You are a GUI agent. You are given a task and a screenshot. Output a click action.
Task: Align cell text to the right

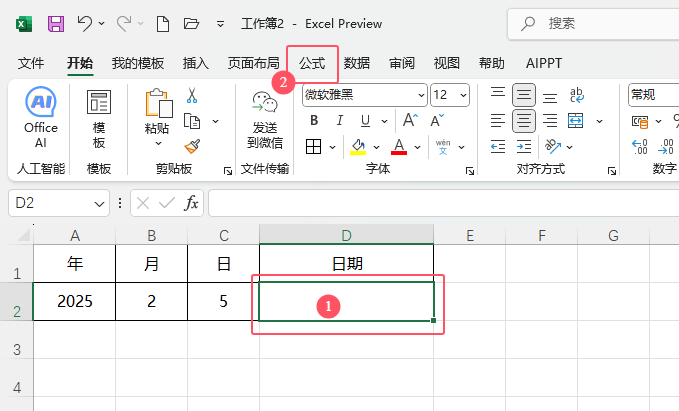[x=550, y=121]
